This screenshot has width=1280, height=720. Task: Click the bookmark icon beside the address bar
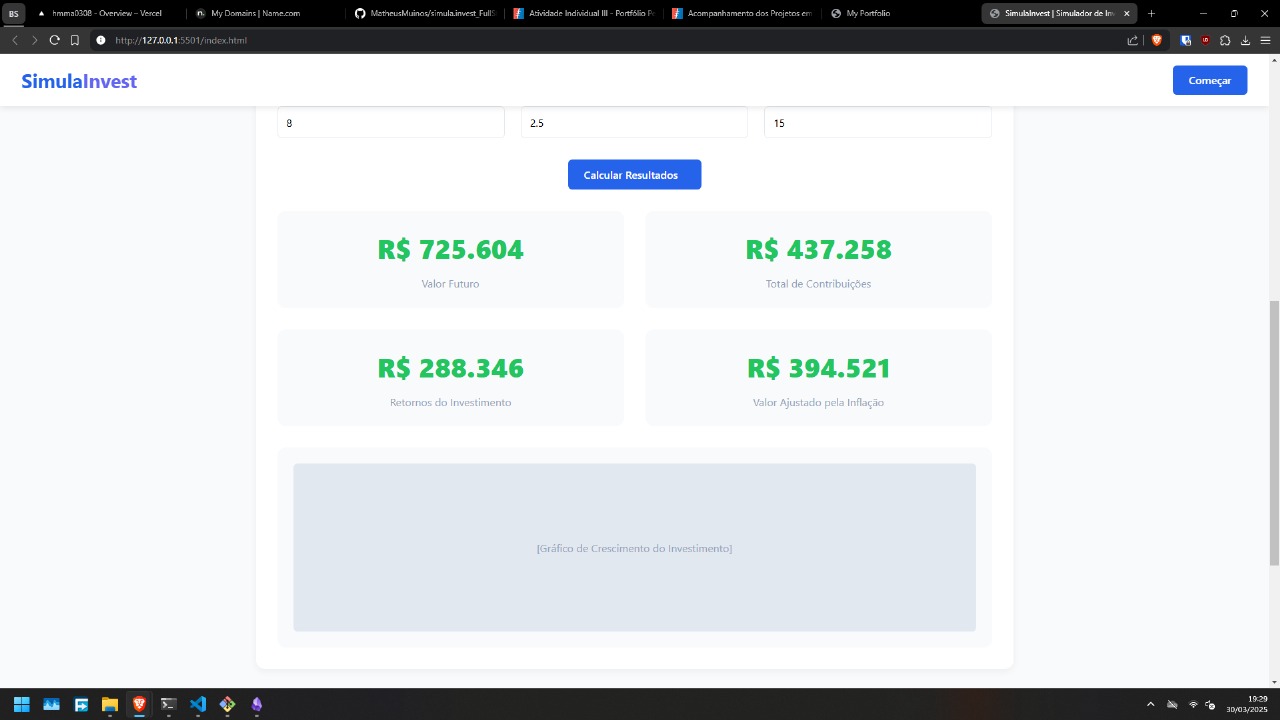coord(75,40)
